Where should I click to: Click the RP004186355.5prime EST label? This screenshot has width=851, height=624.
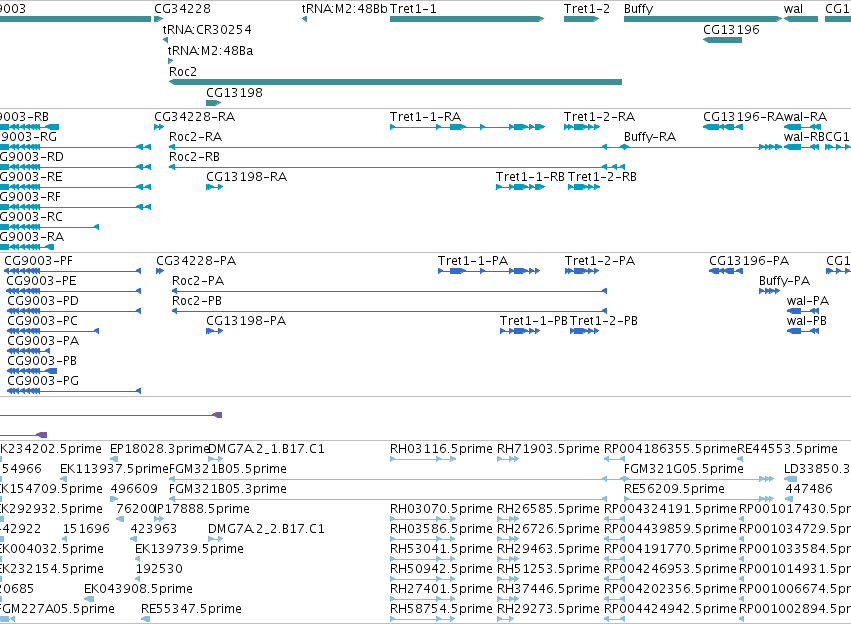[x=670, y=449]
